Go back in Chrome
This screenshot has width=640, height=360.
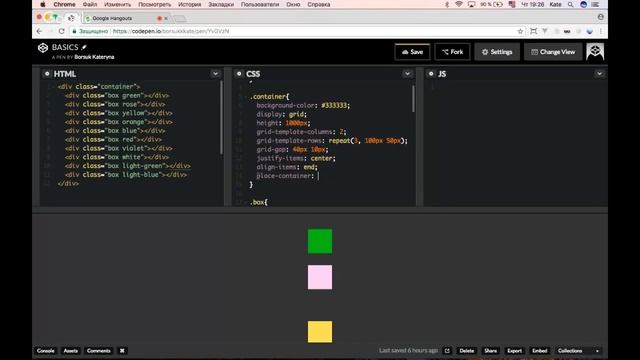[39, 31]
